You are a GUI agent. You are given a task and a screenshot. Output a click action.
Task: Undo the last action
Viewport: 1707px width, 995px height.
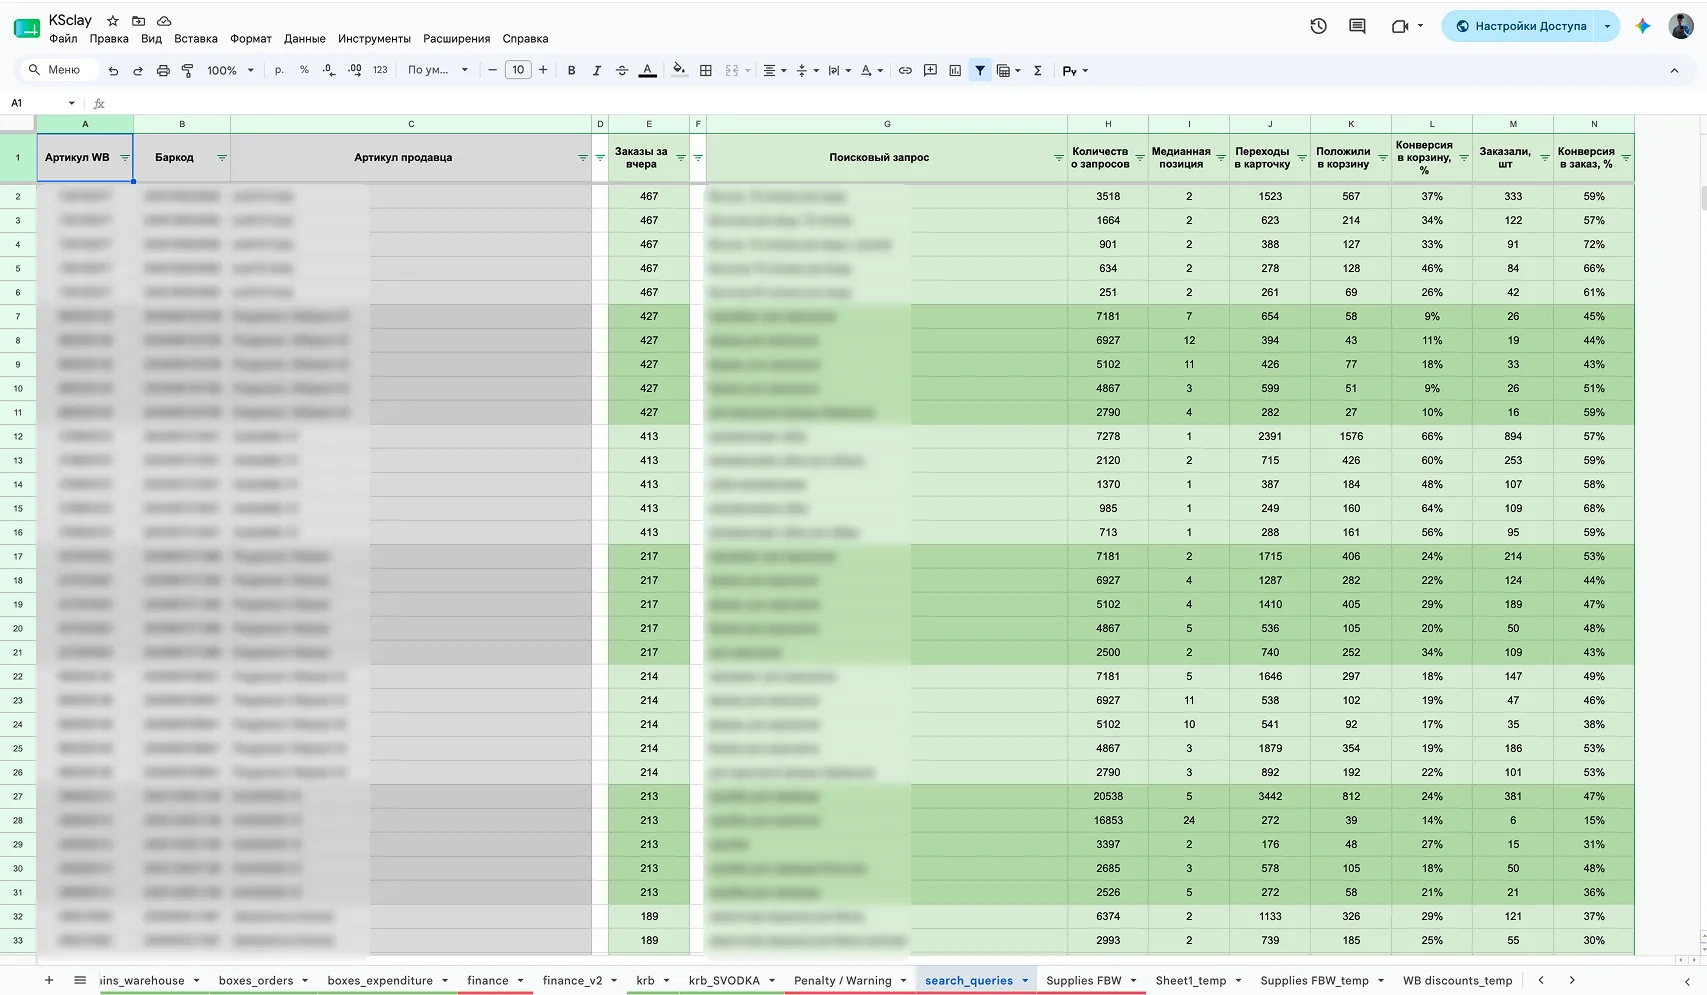(113, 71)
